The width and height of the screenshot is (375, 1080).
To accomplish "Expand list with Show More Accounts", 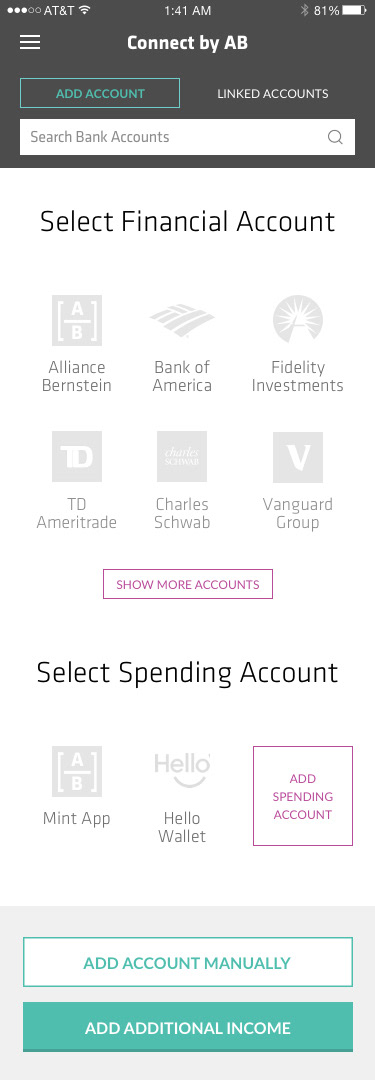I will pyautogui.click(x=188, y=584).
